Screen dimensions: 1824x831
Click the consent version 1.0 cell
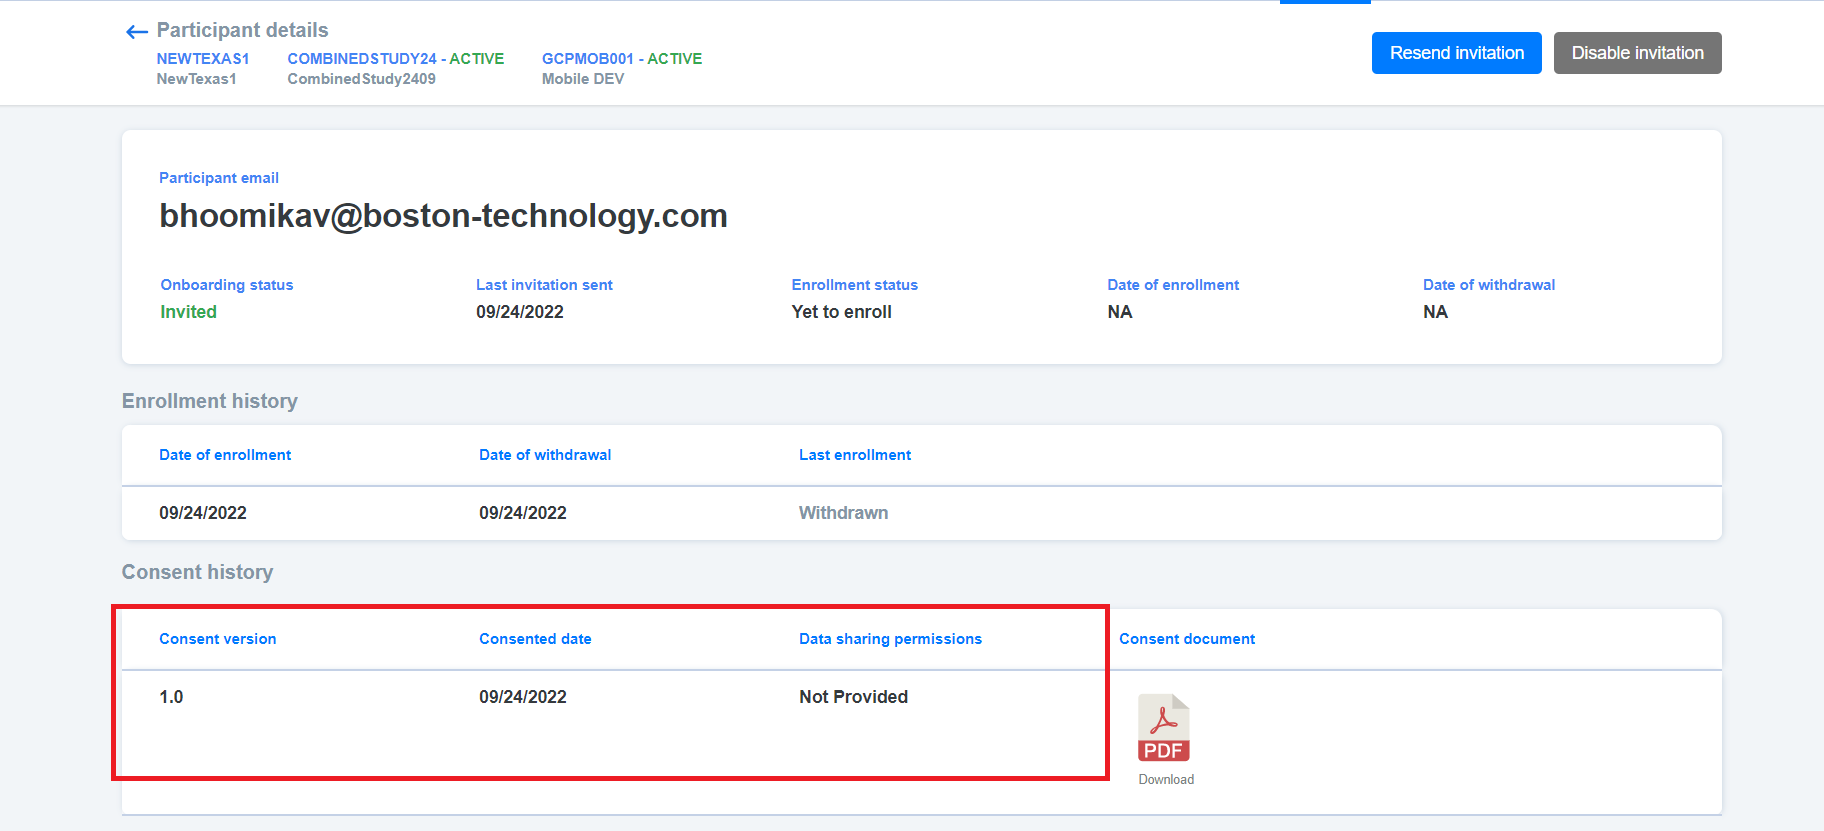pyautogui.click(x=171, y=697)
